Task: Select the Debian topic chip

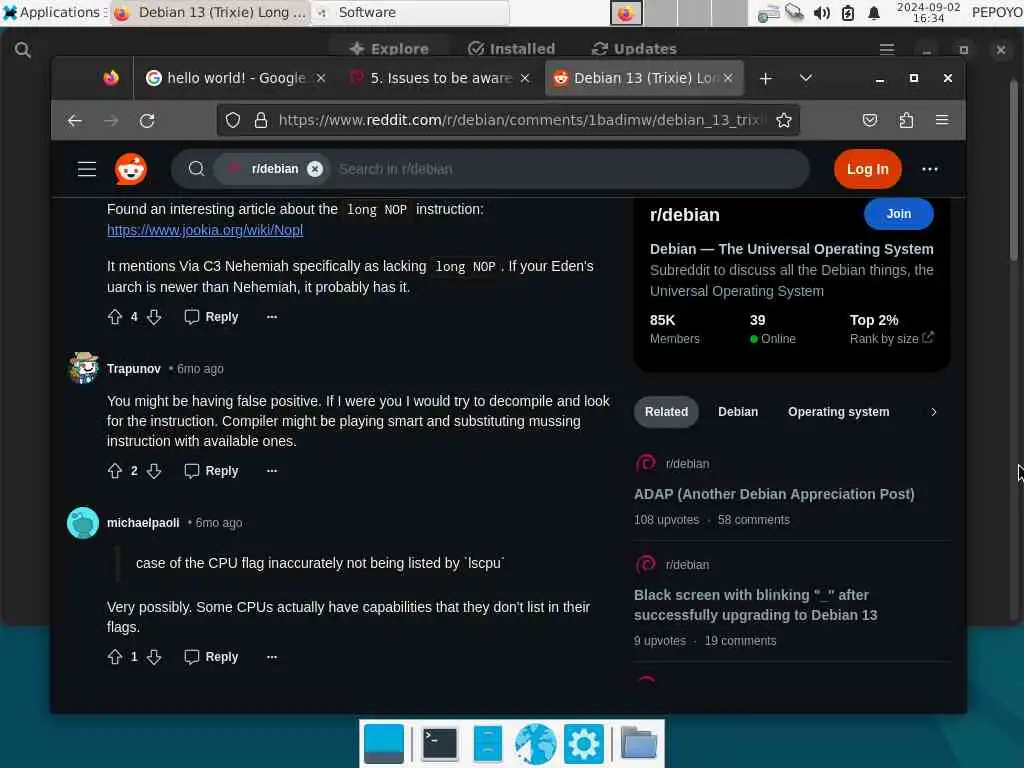Action: tap(738, 412)
